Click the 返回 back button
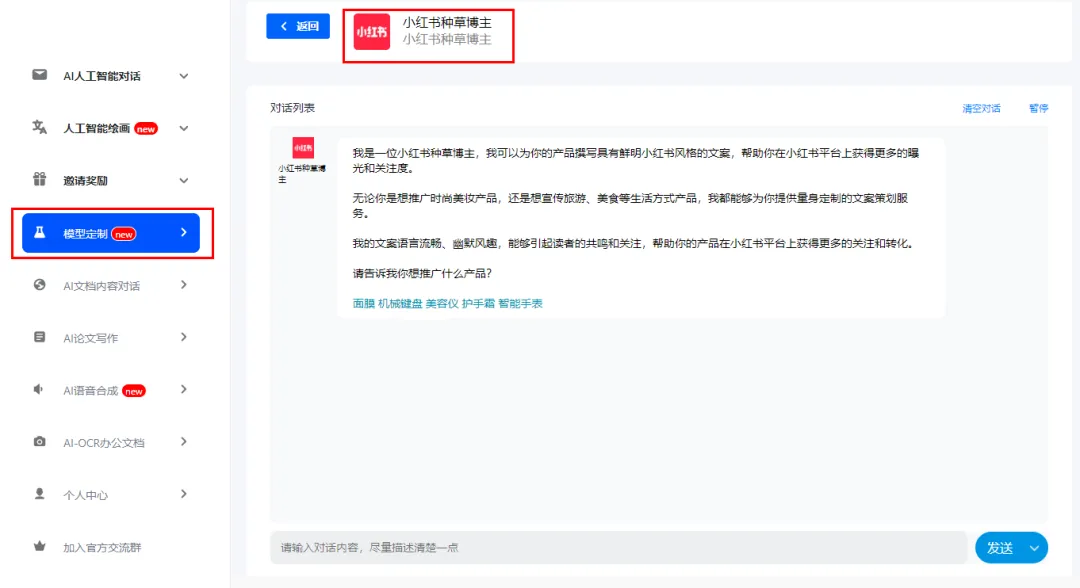 tap(298, 26)
